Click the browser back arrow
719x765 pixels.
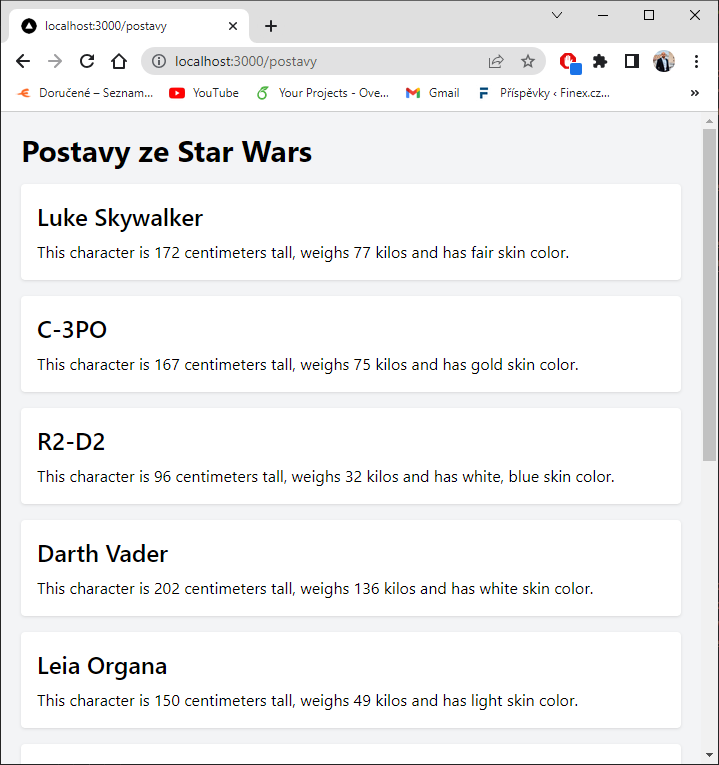coord(23,61)
